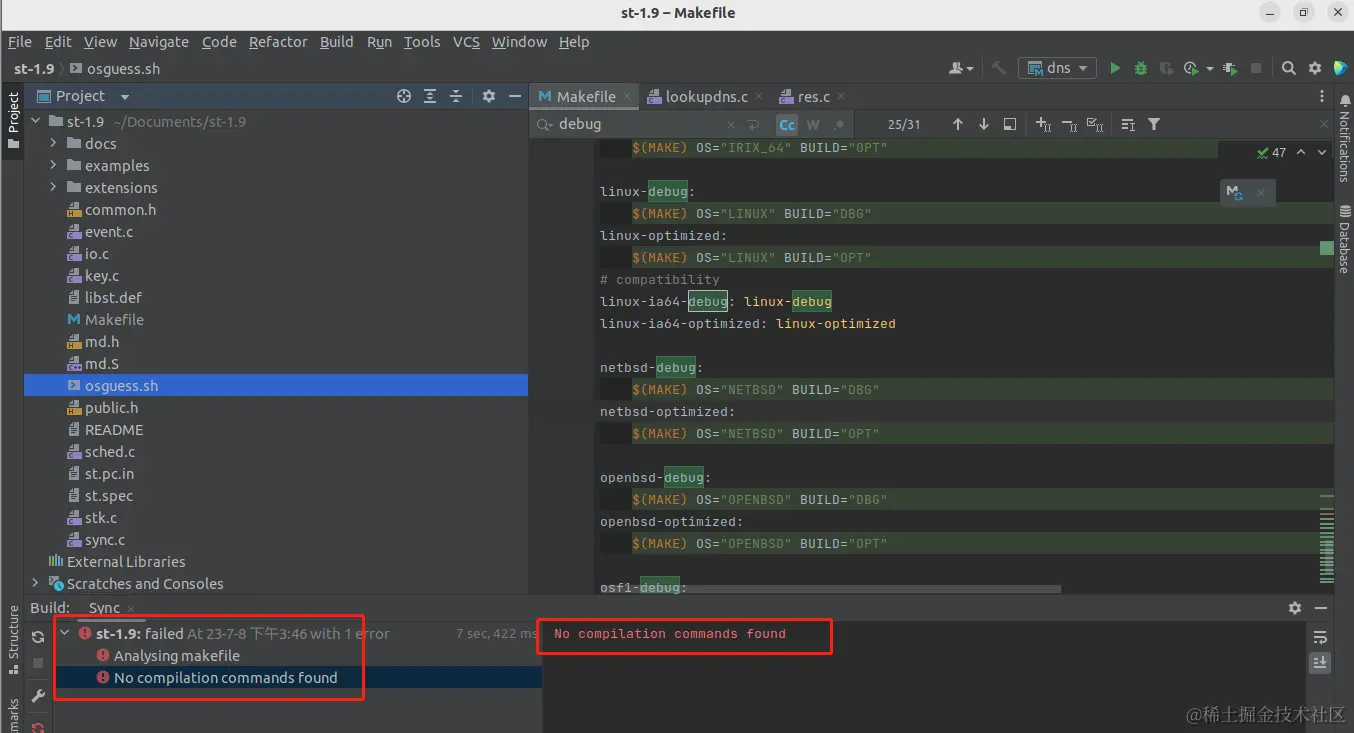The width and height of the screenshot is (1354, 733).
Task: Click the Project vertical side tab
Action: 13,120
